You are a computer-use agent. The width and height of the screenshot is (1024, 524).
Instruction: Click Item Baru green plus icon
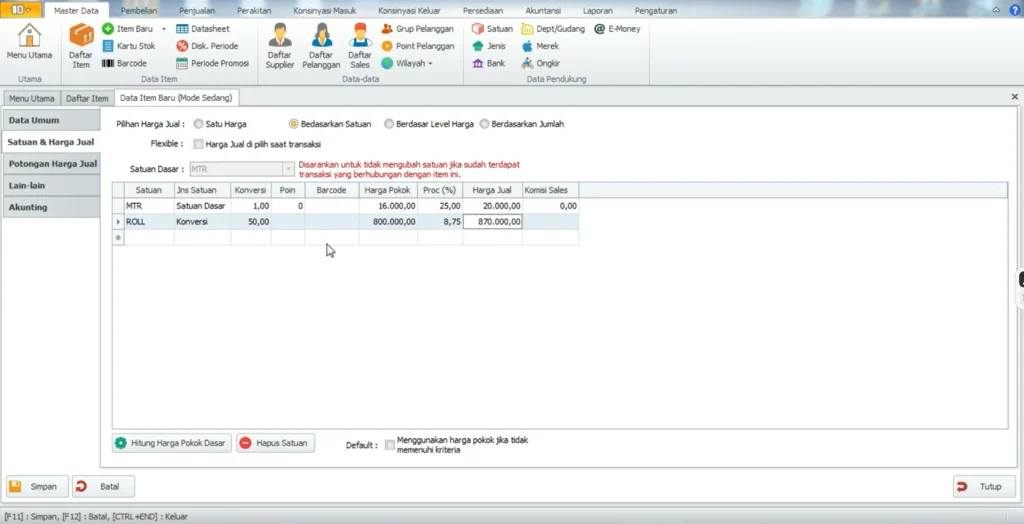(108, 29)
